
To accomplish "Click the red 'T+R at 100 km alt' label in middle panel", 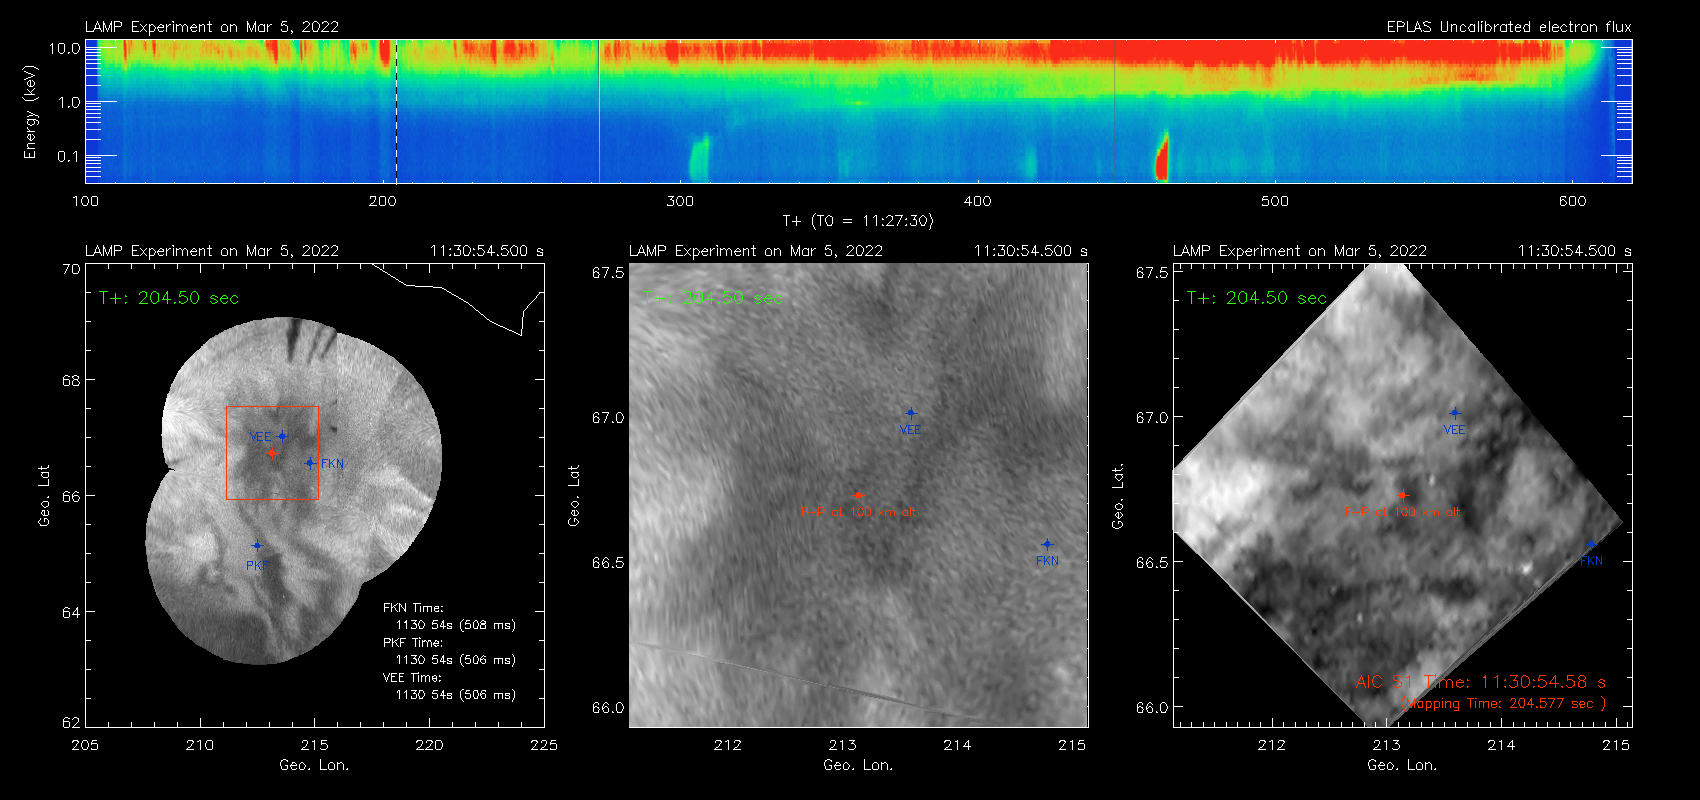I will coord(858,512).
